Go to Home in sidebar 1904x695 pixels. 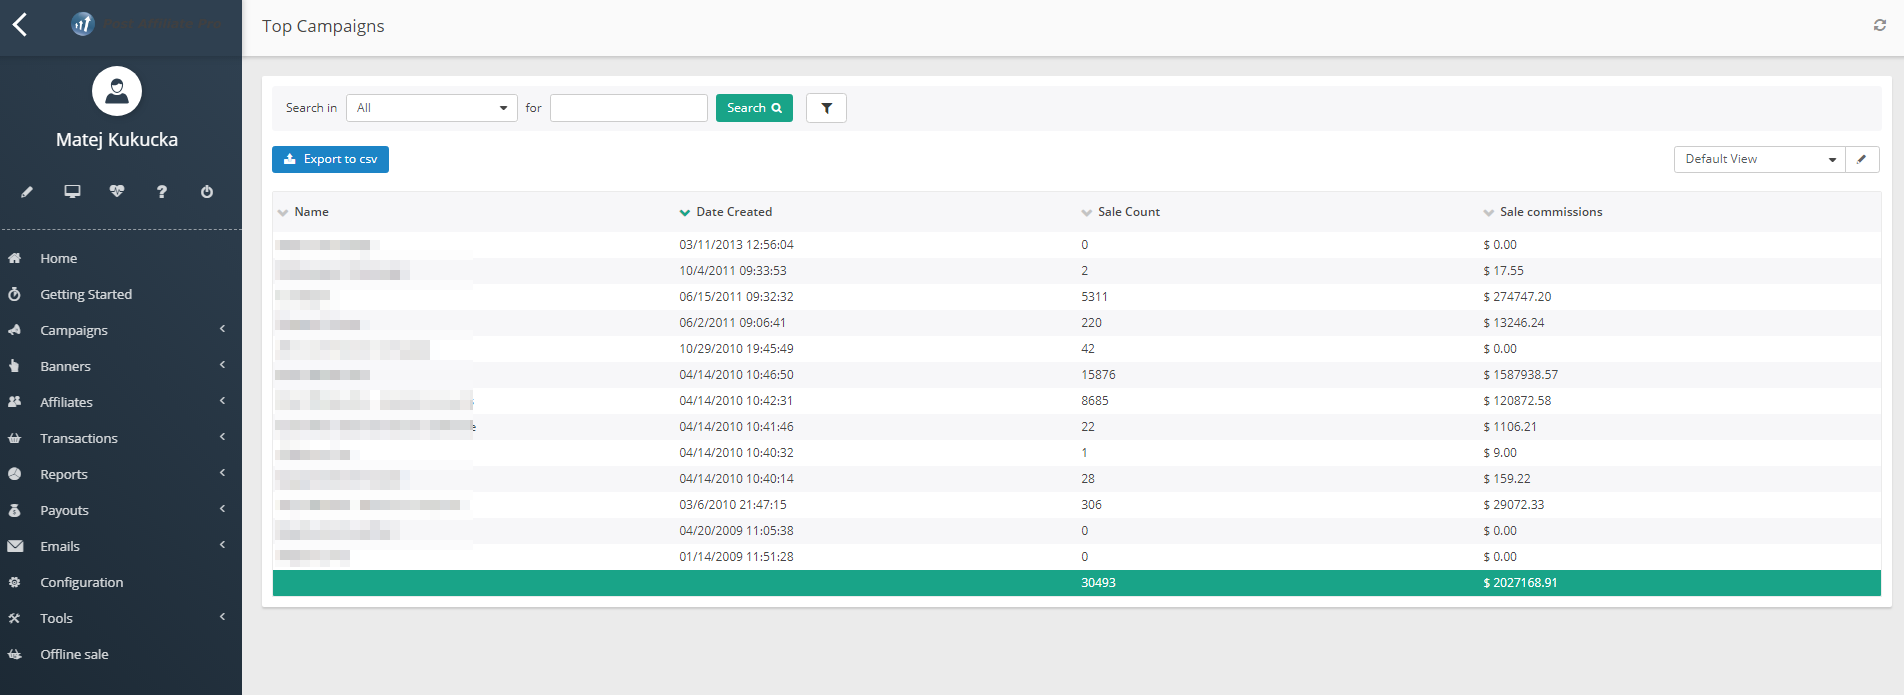58,259
